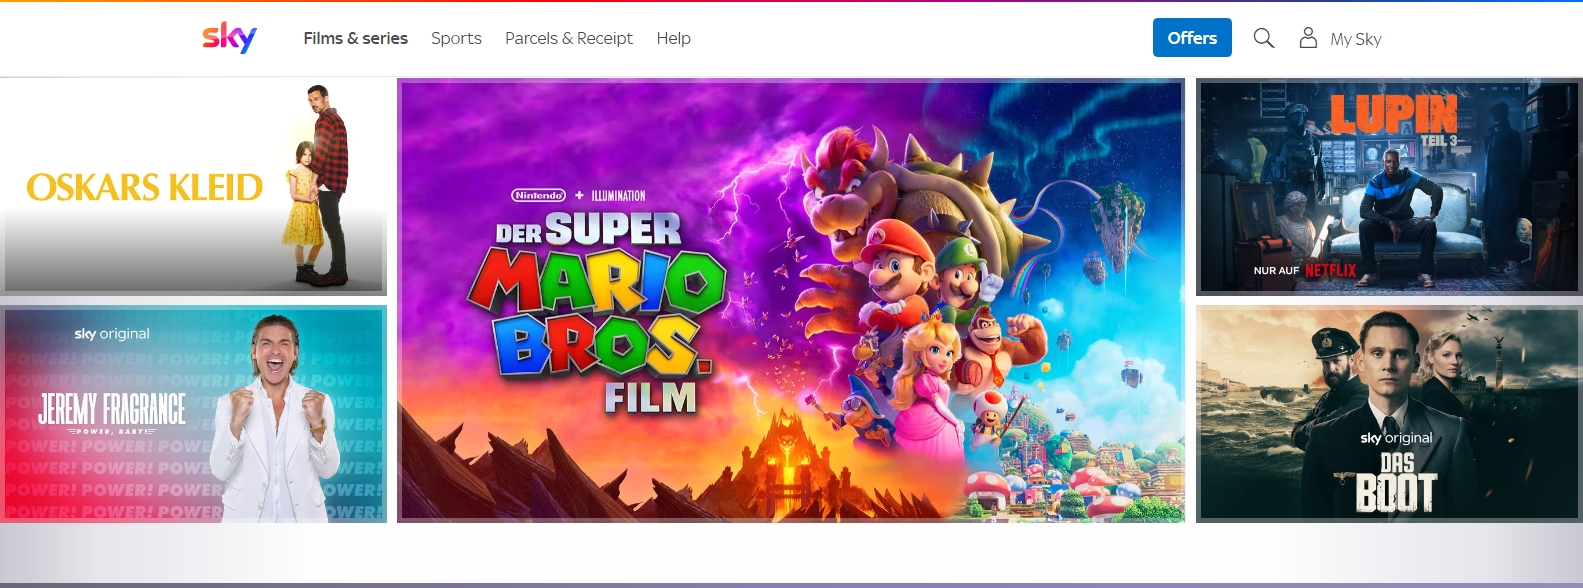This screenshot has width=1583, height=588.
Task: Open the Jeremy Fragrance sky original tile
Action: [193, 414]
